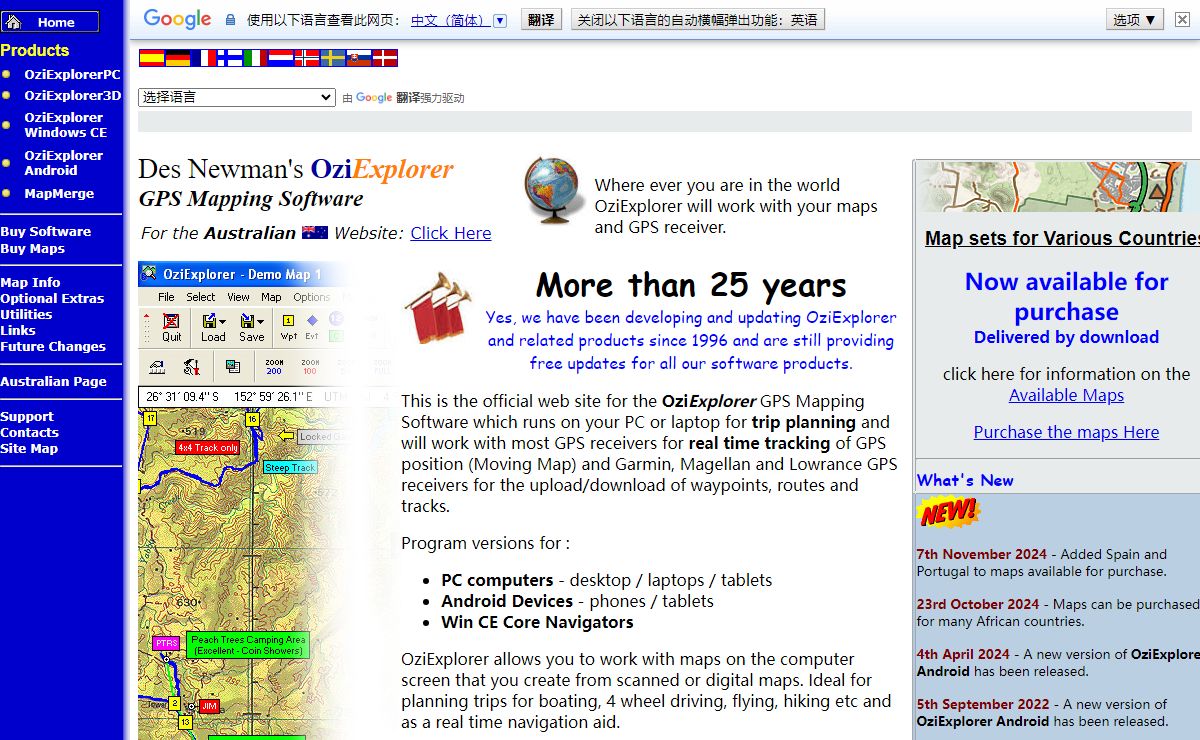Click the "More than 25 years" heading
This screenshot has height=740, width=1200.
point(691,286)
